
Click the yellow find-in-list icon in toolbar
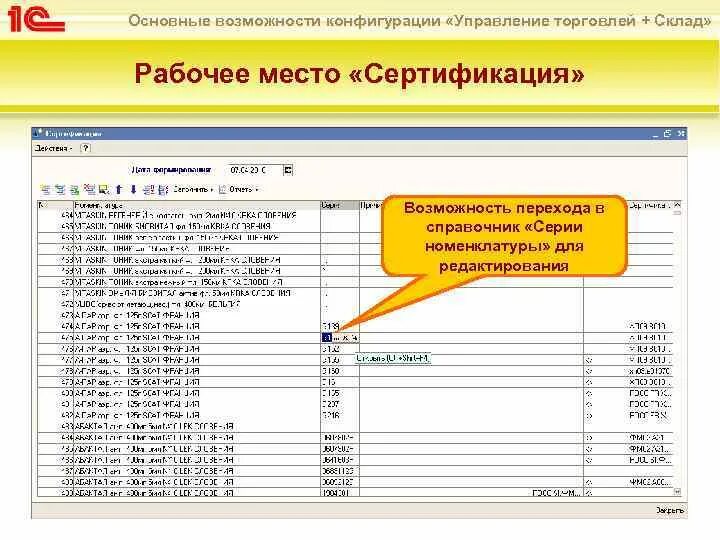coord(104,189)
